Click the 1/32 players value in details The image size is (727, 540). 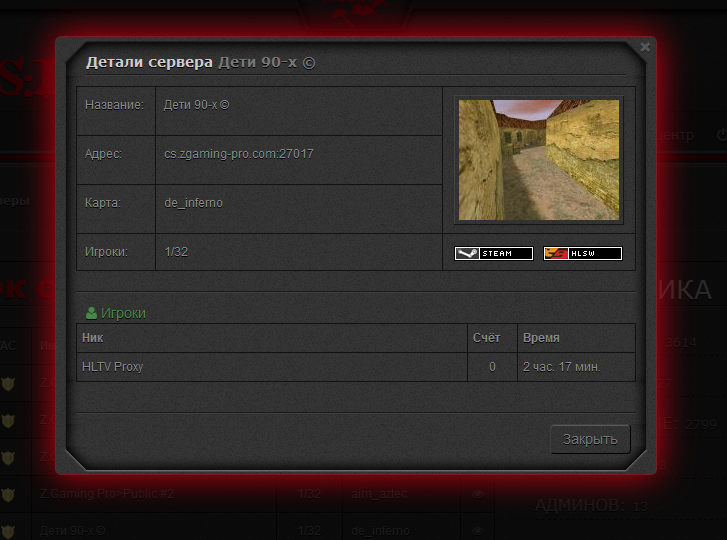[x=176, y=252]
